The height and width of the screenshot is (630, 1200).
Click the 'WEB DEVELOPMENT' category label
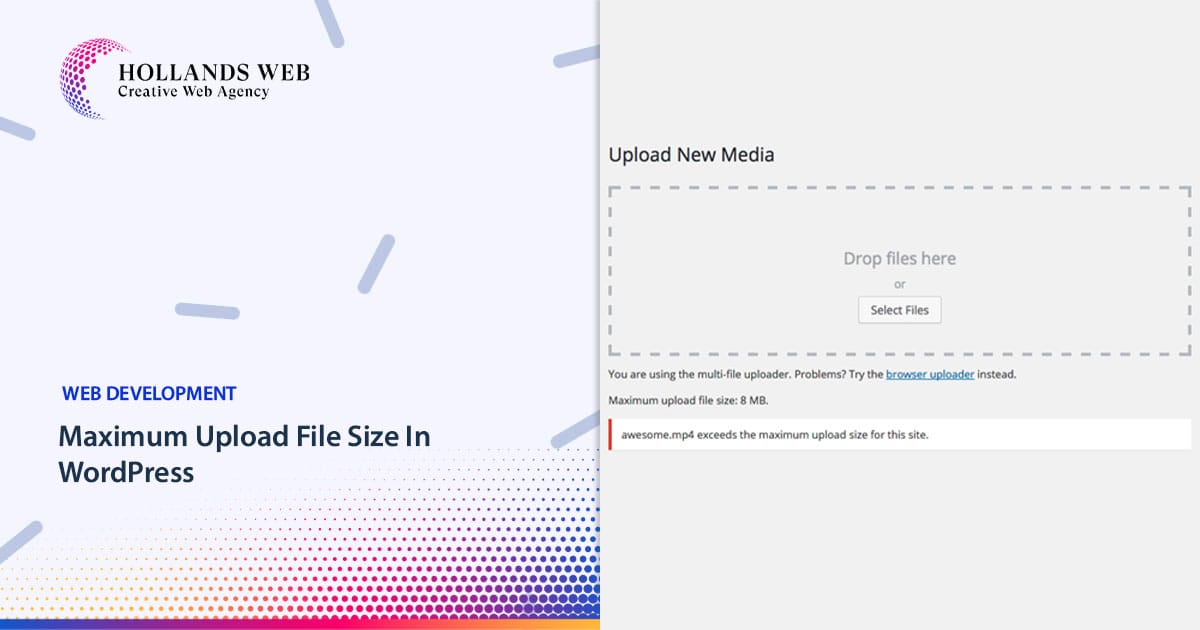tap(149, 393)
